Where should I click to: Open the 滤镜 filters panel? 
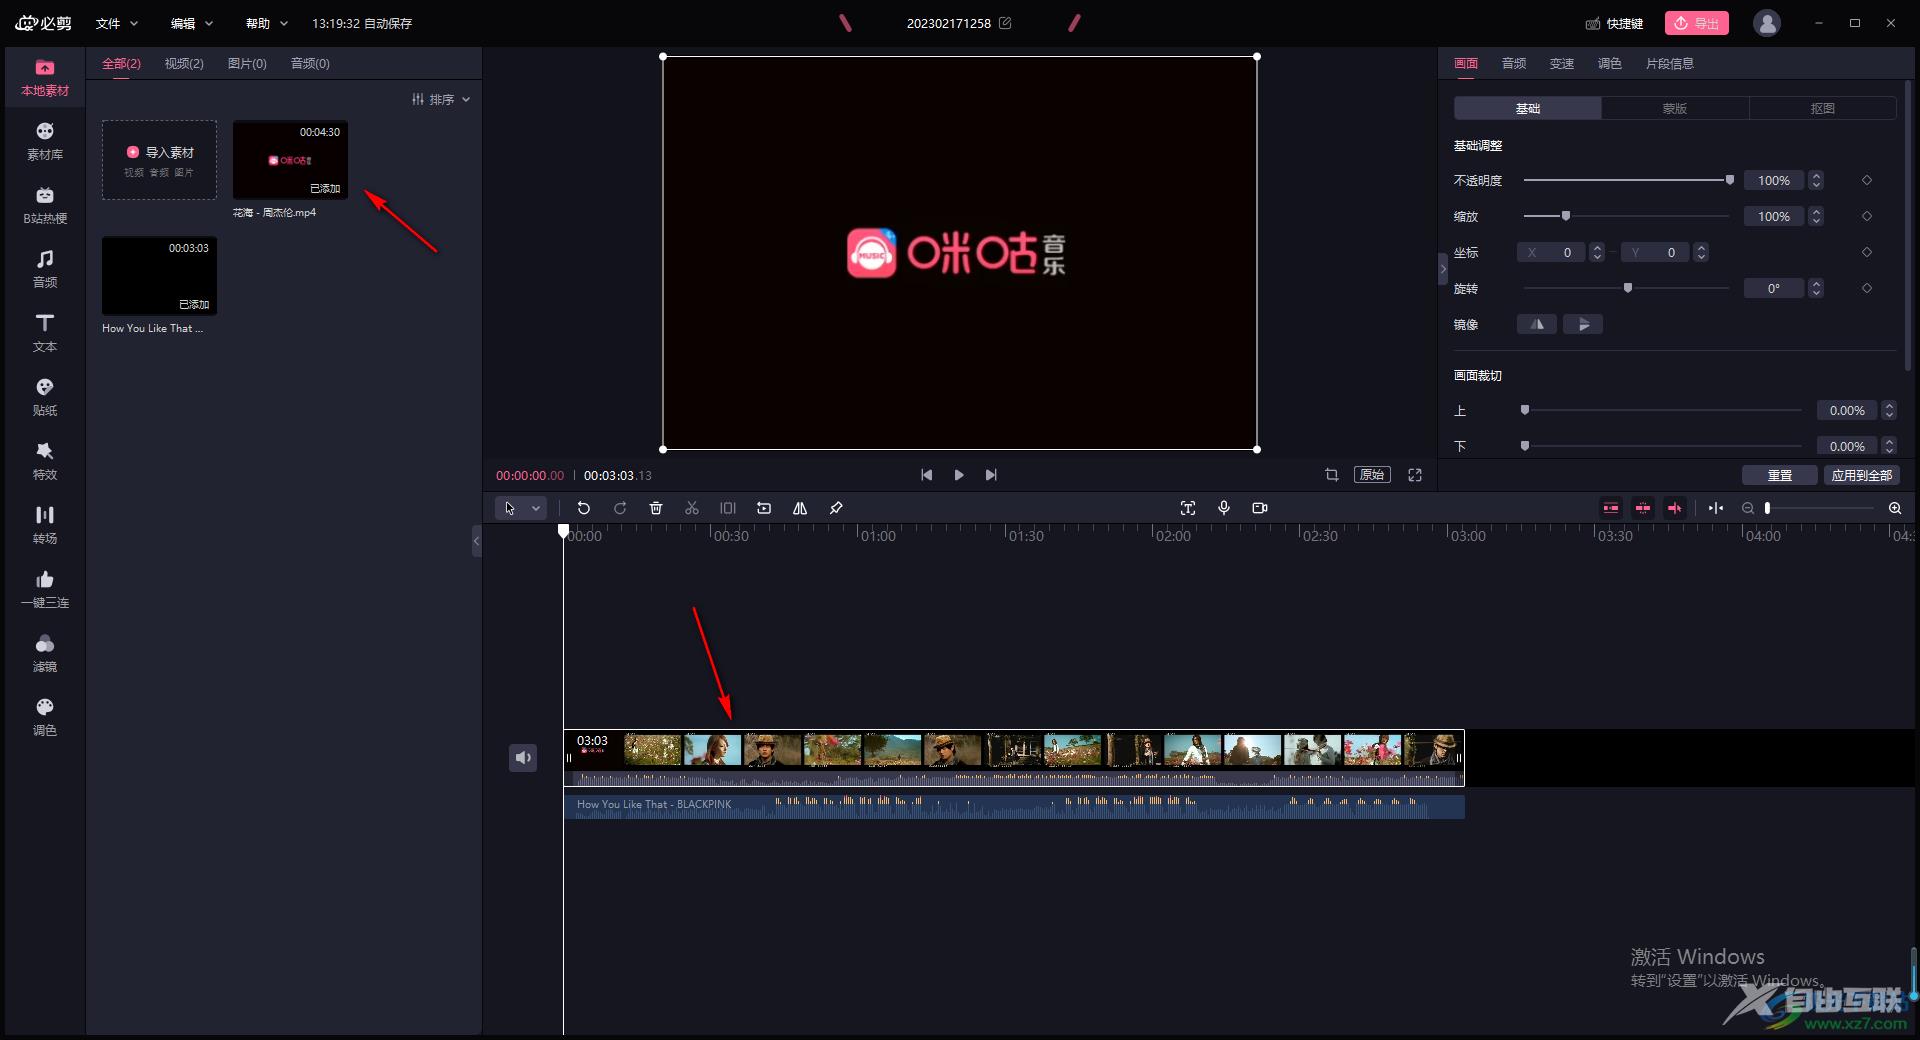pyautogui.click(x=45, y=654)
